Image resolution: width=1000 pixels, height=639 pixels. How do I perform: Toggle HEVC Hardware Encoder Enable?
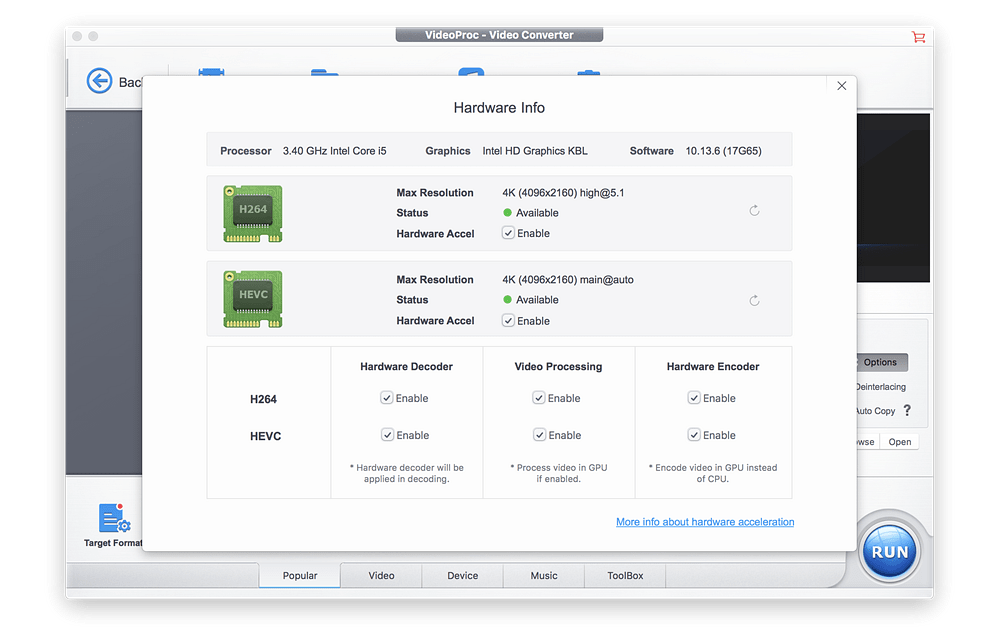694,435
